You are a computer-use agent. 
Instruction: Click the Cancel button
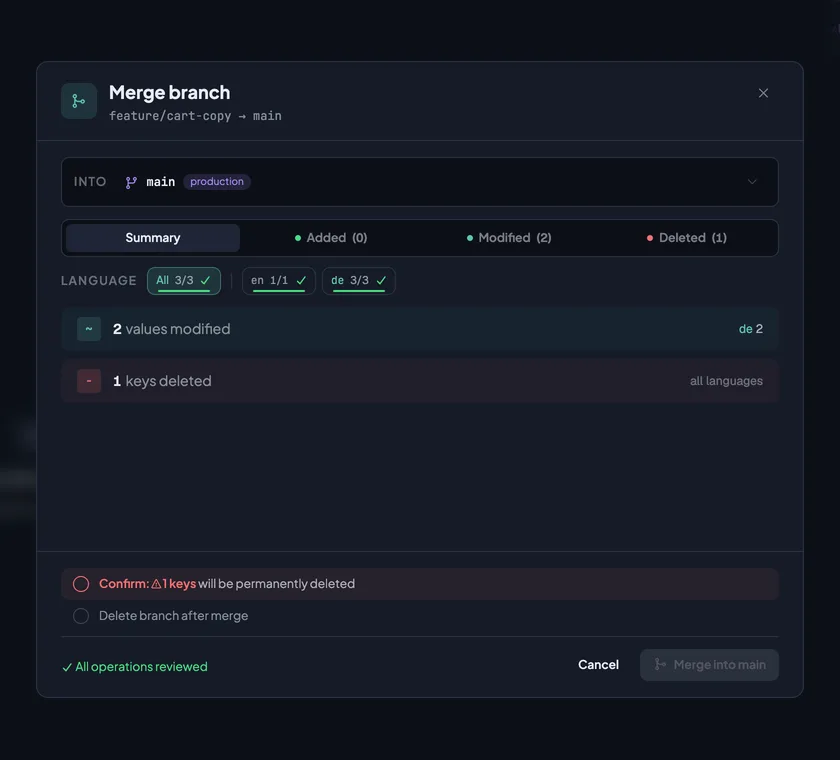coord(598,665)
